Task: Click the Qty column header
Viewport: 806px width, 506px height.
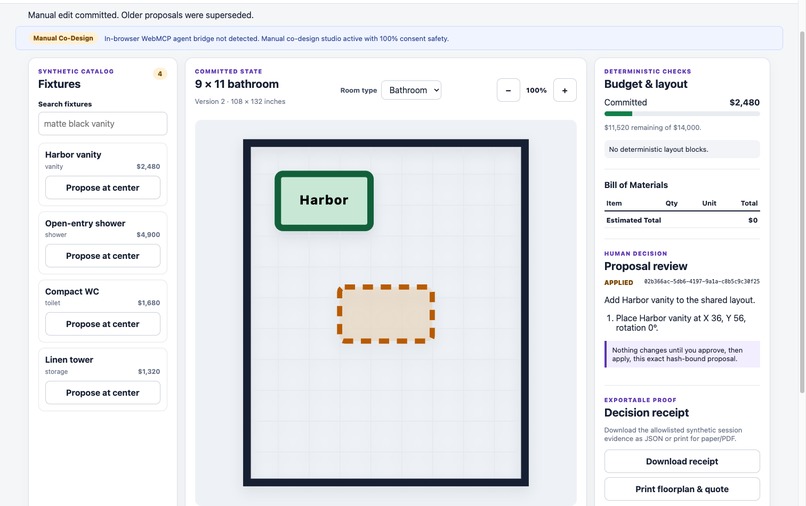Action: 671,203
